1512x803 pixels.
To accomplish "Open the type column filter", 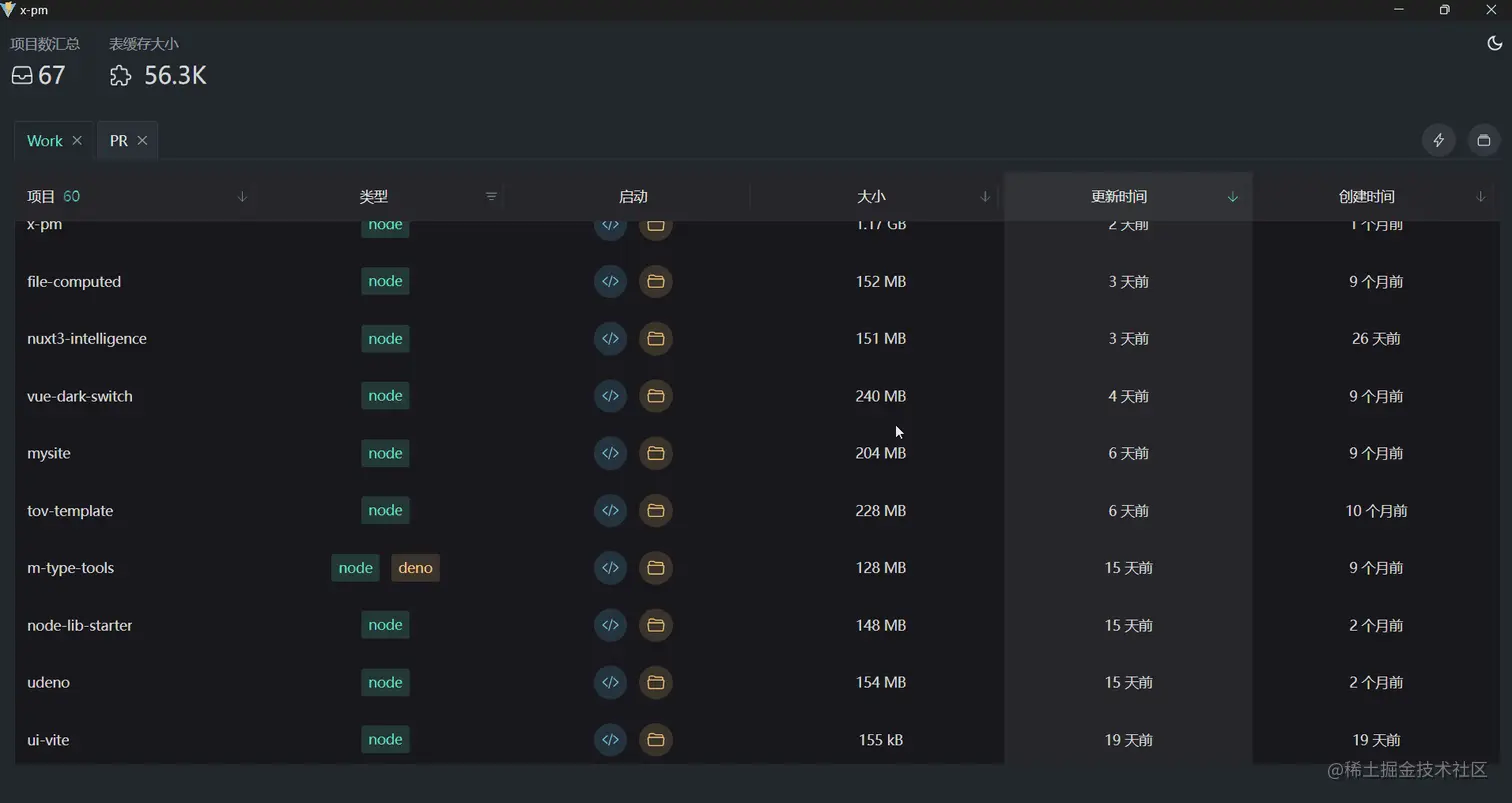I will [x=491, y=196].
